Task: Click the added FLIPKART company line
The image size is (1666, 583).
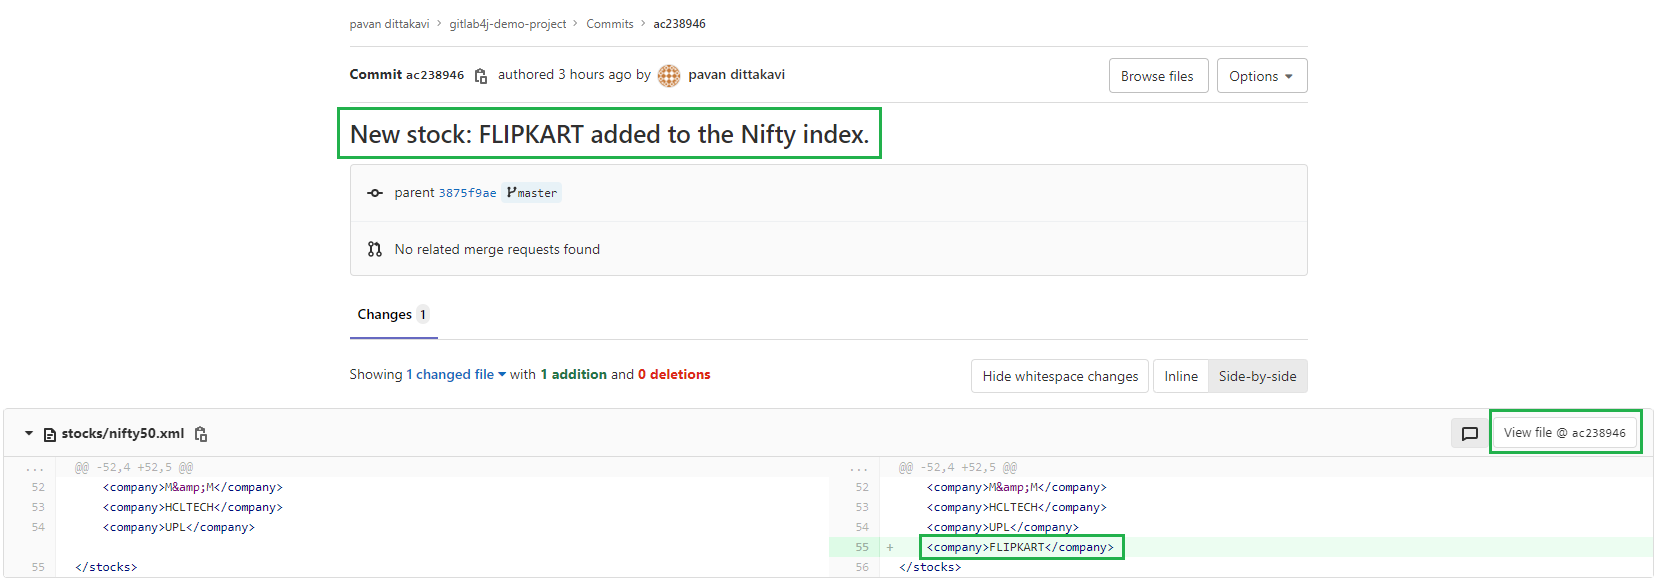Action: (x=1020, y=547)
